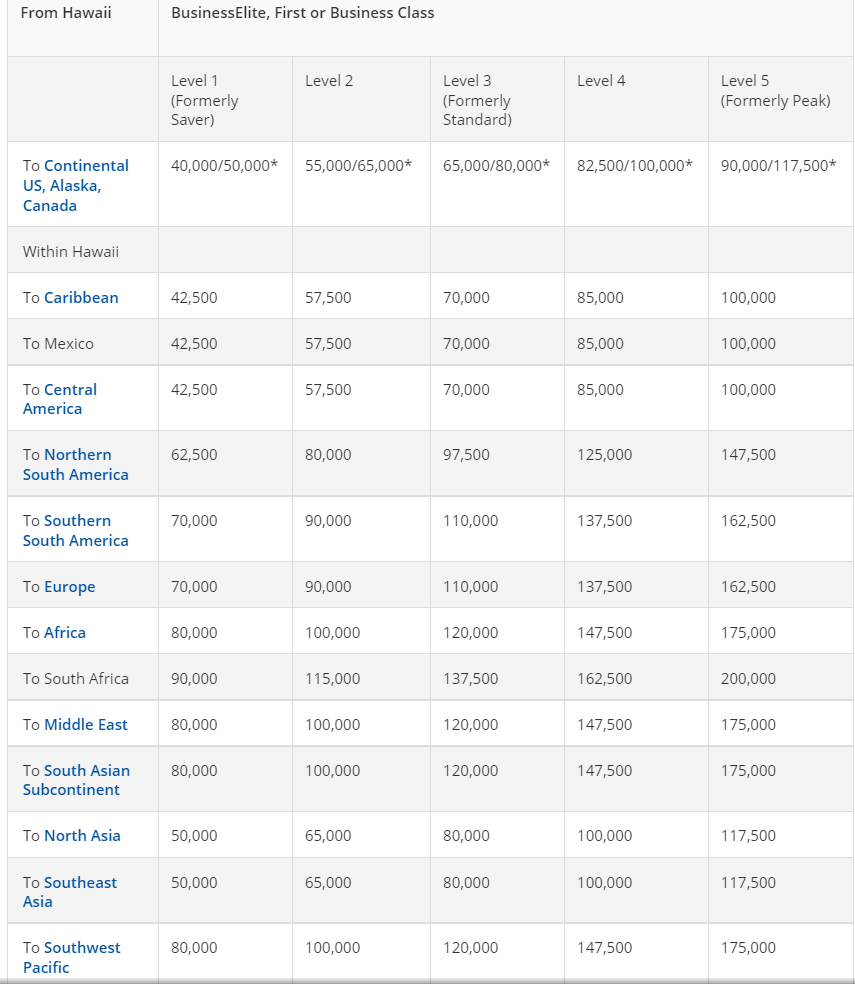This screenshot has height=984, width=855.
Task: Click the Caribbean destination link
Action: [81, 298]
